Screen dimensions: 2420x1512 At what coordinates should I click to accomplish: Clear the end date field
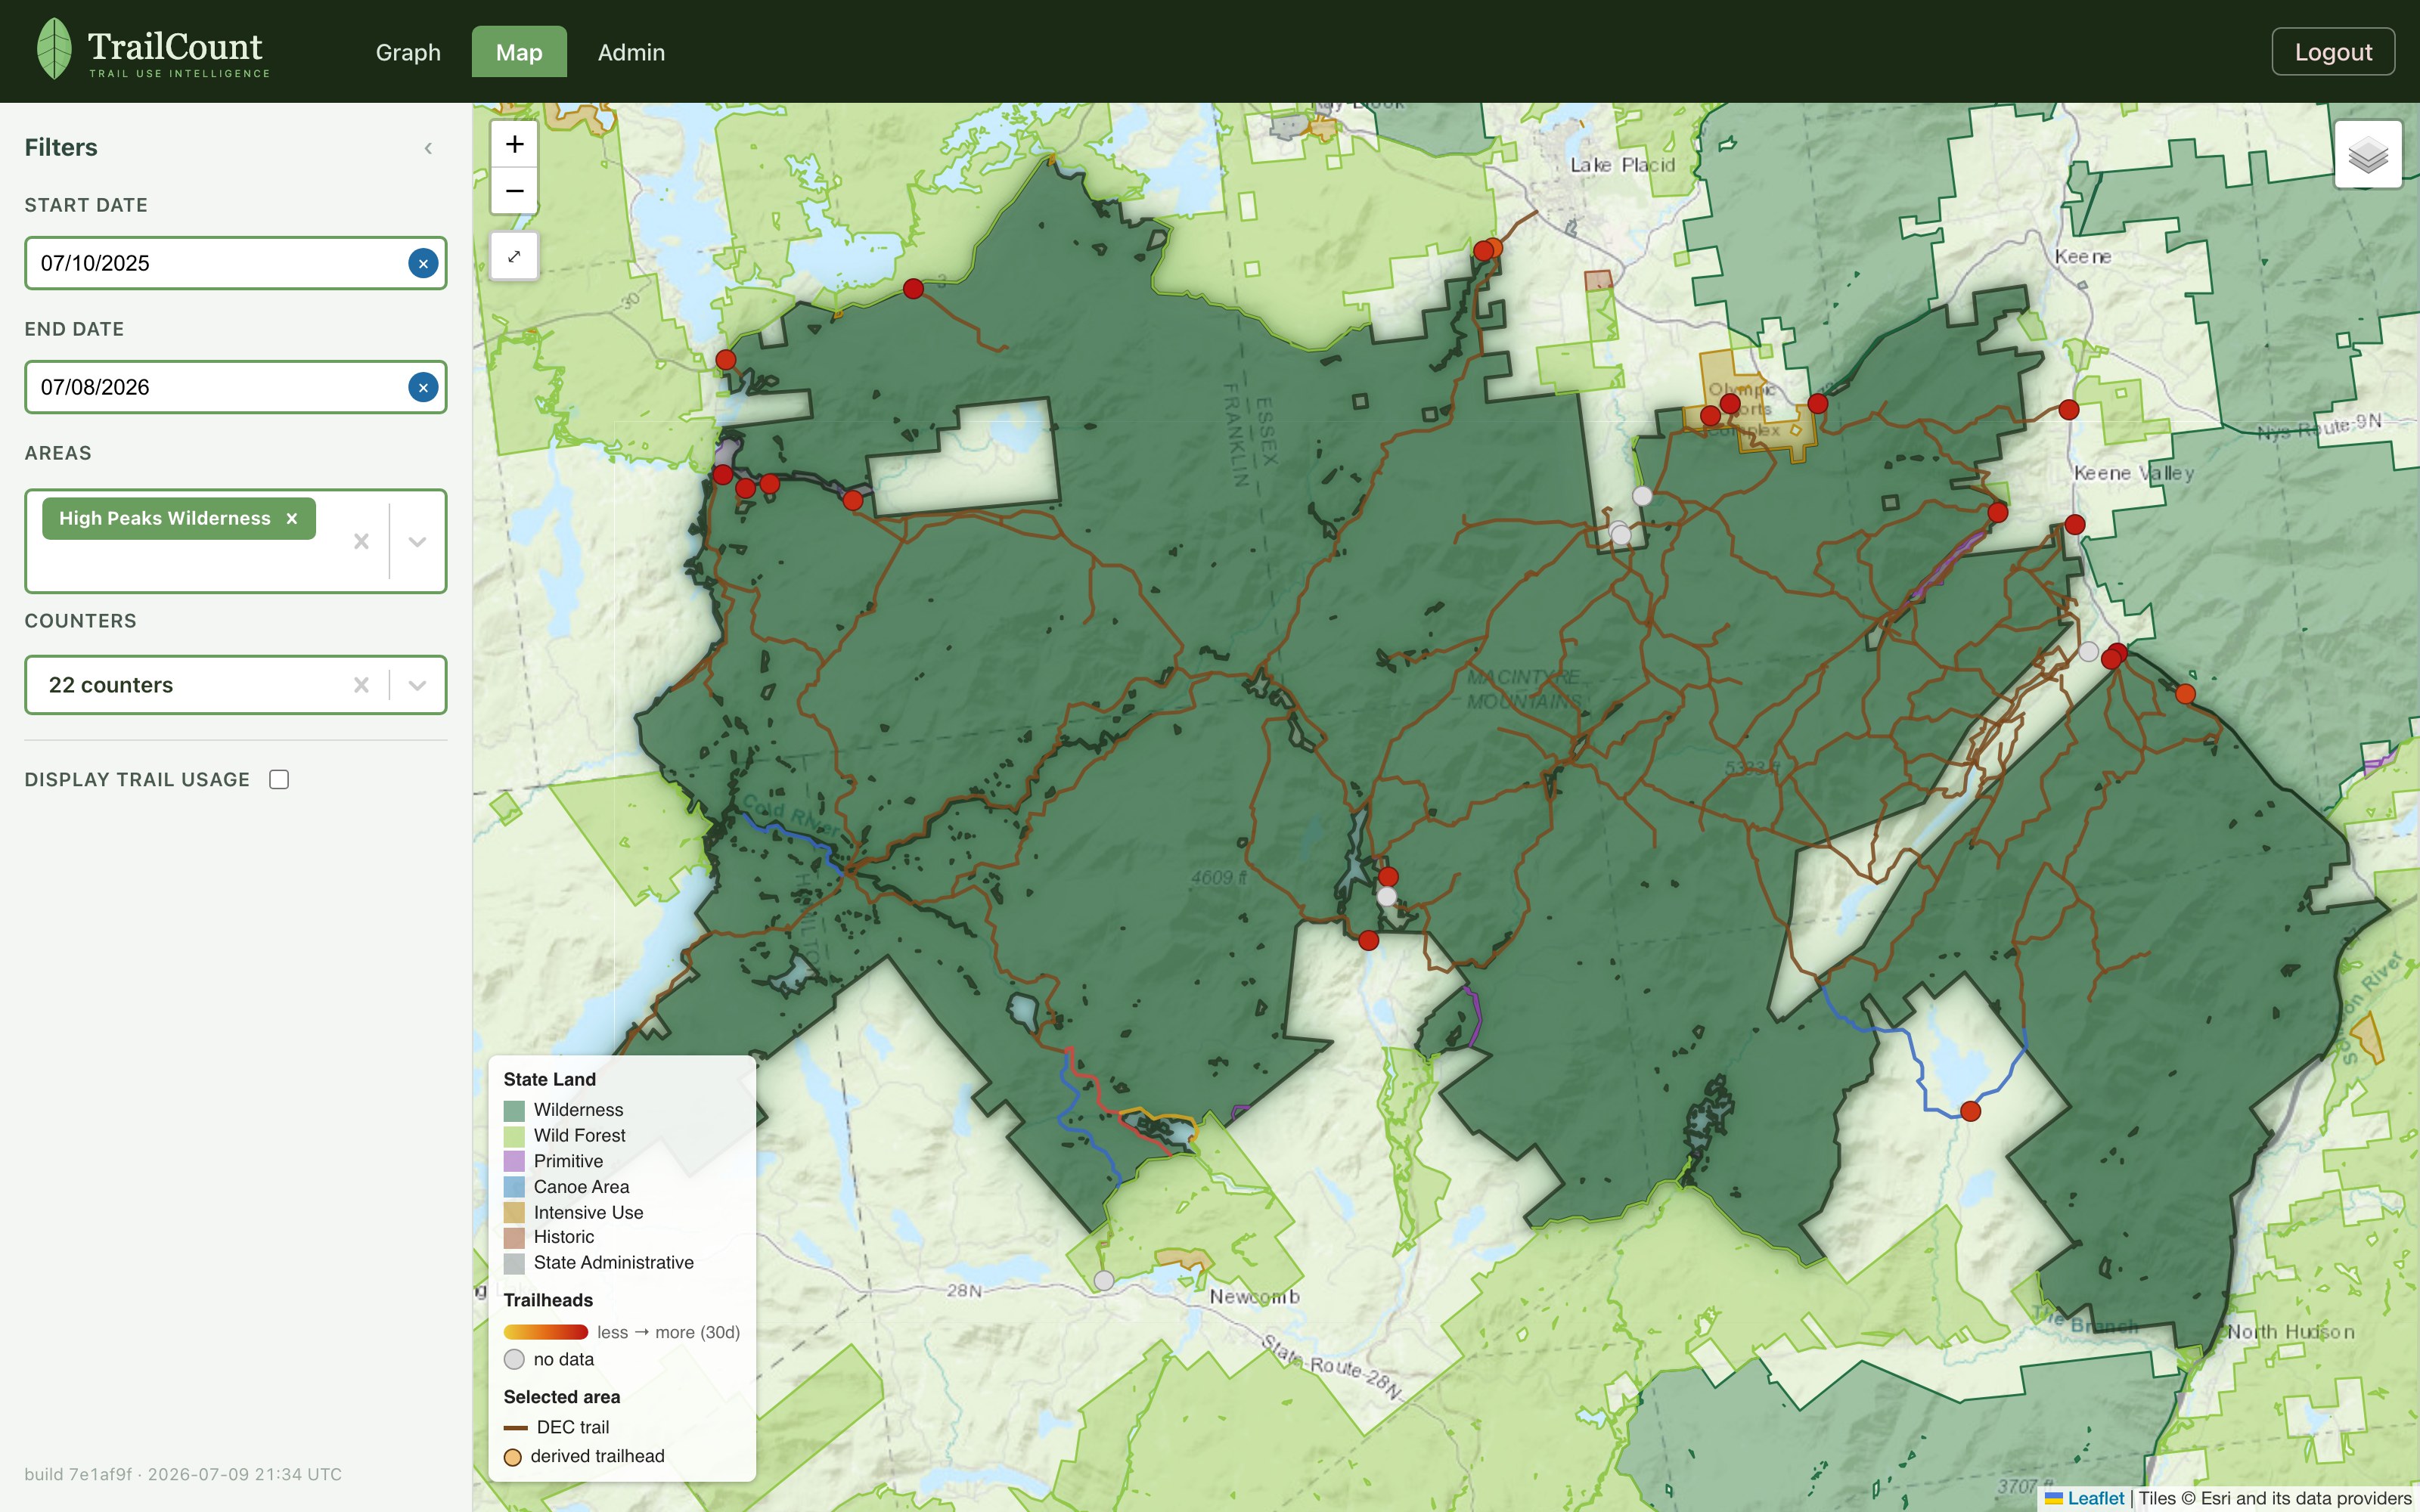423,387
